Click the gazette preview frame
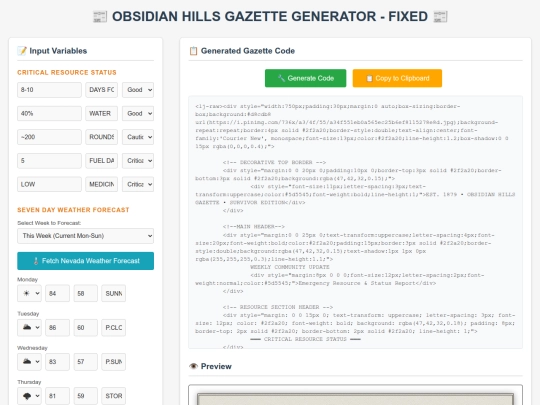The width and height of the screenshot is (540, 405). pyautogui.click(x=355, y=395)
